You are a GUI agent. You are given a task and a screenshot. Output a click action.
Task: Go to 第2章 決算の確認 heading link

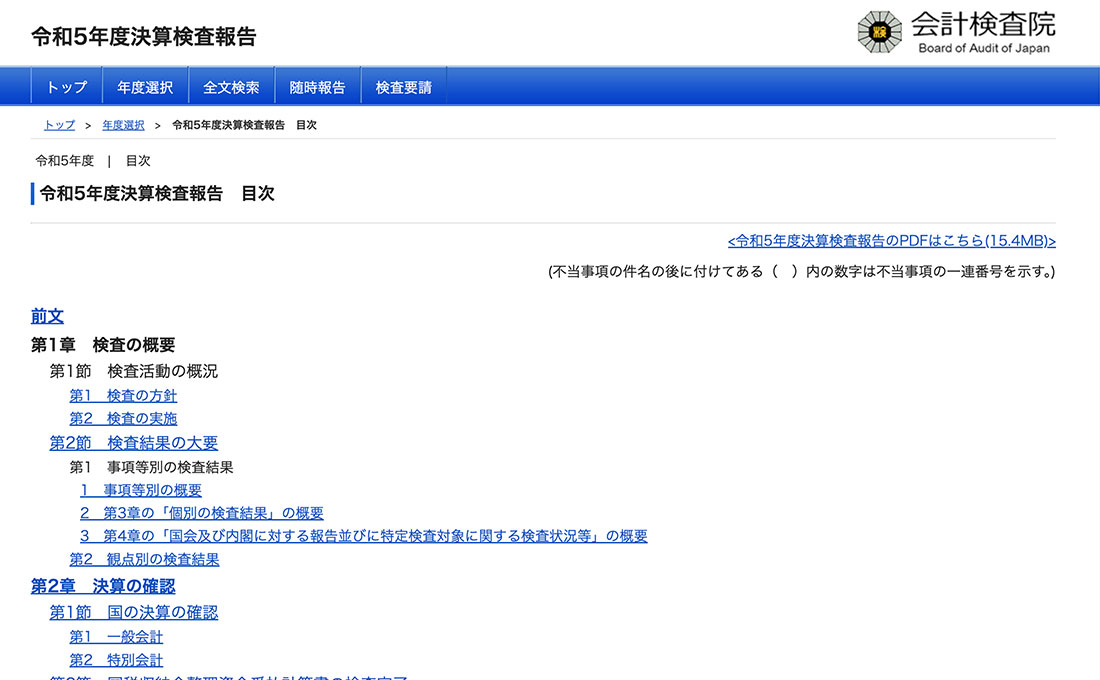[x=103, y=586]
